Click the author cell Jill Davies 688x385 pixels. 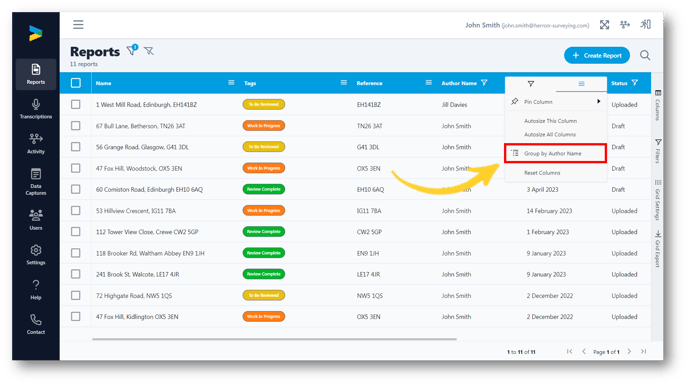tap(454, 105)
